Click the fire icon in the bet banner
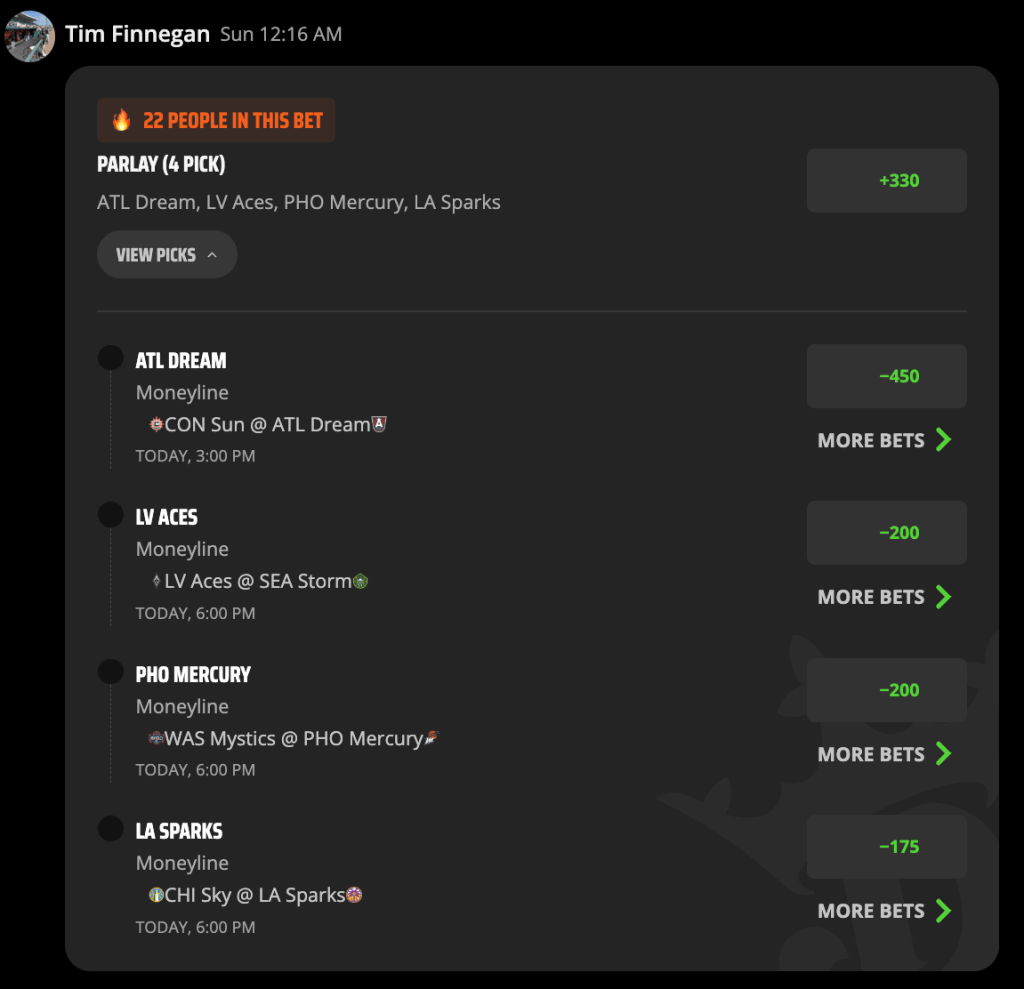 tap(122, 120)
